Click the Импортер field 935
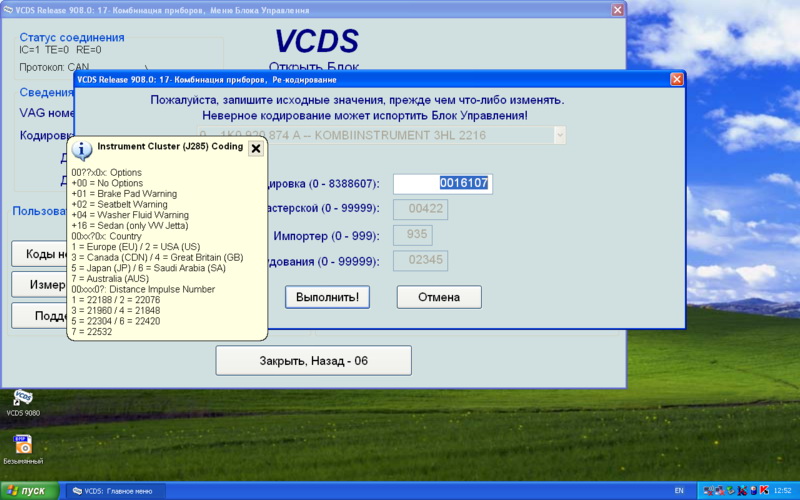This screenshot has width=800, height=500. pyautogui.click(x=413, y=235)
